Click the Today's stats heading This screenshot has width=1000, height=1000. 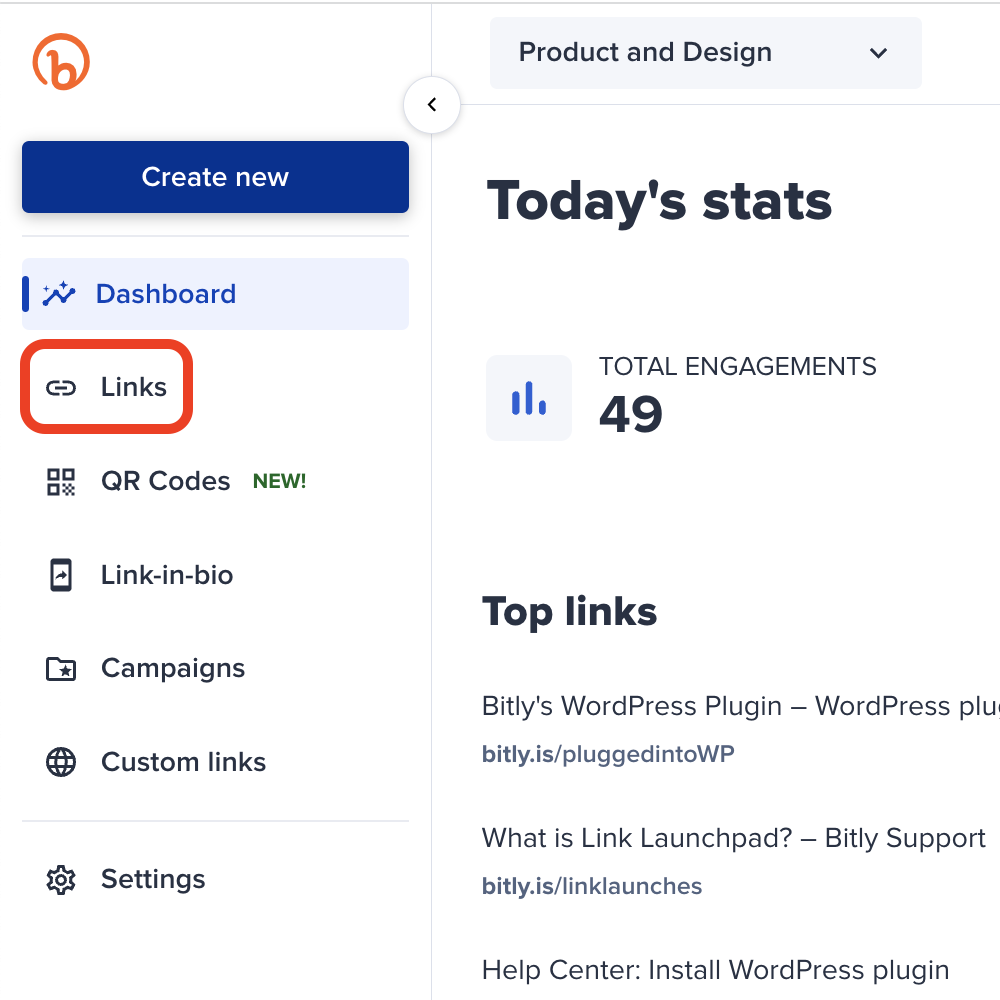(x=659, y=202)
